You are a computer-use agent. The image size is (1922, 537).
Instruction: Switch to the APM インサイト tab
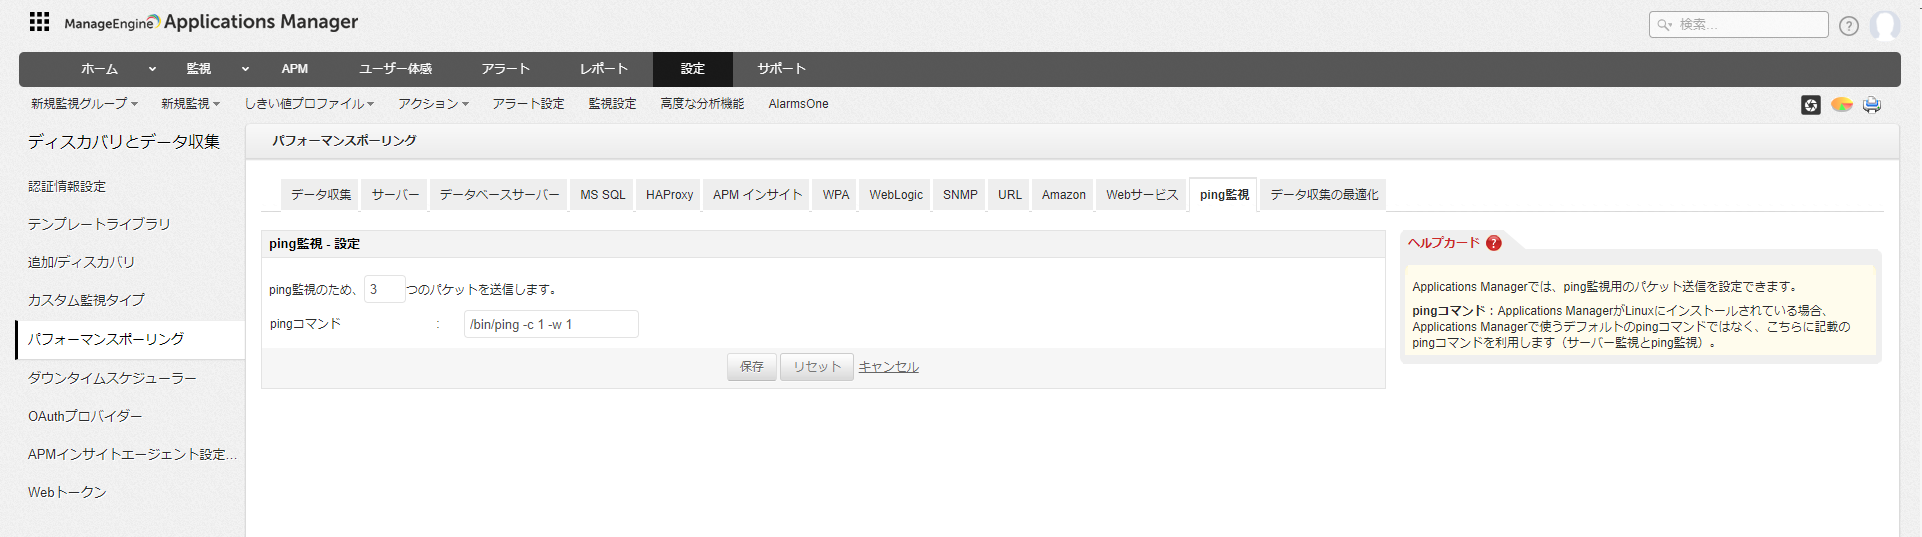click(x=757, y=195)
